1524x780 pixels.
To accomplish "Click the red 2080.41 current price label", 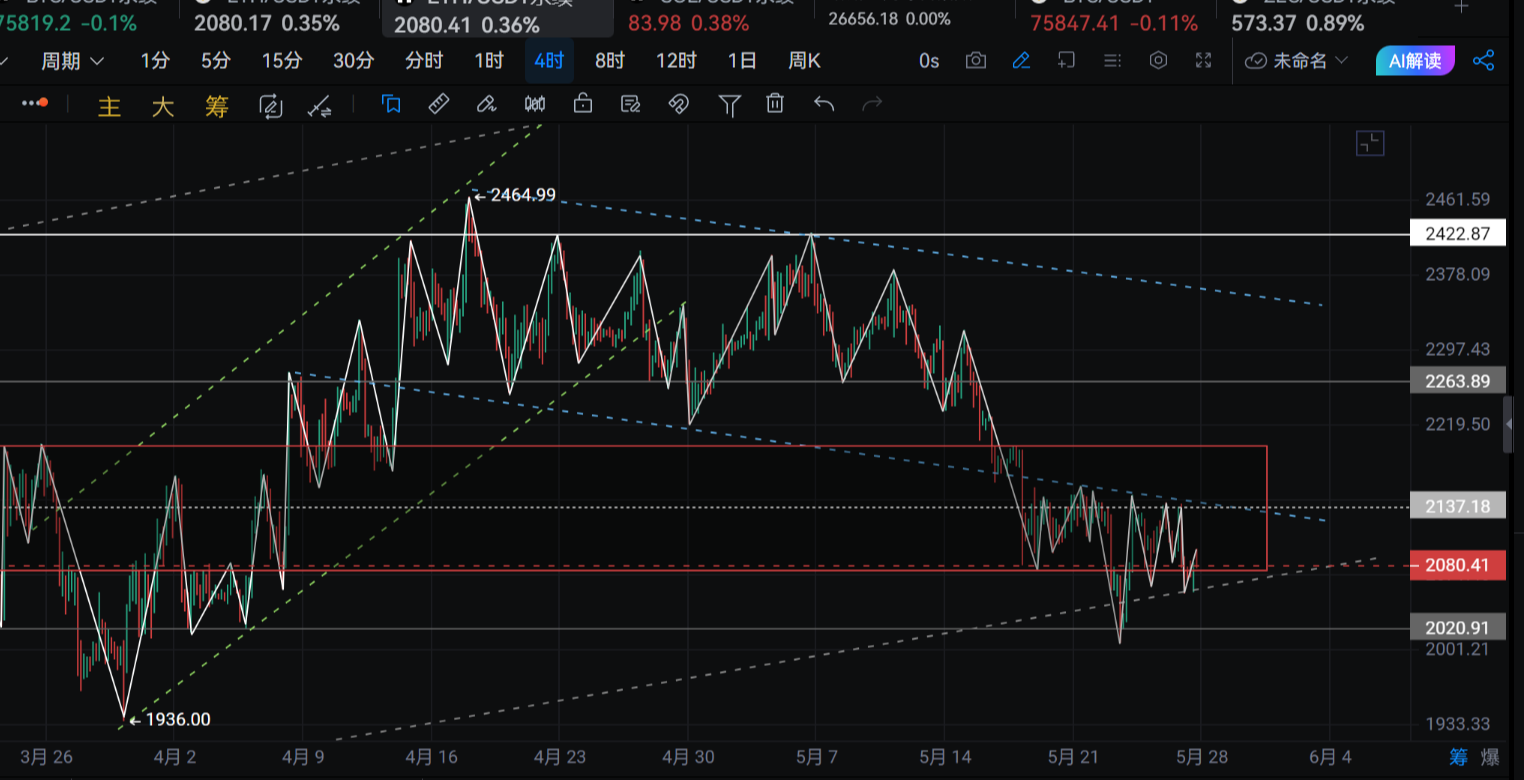I will click(1458, 566).
